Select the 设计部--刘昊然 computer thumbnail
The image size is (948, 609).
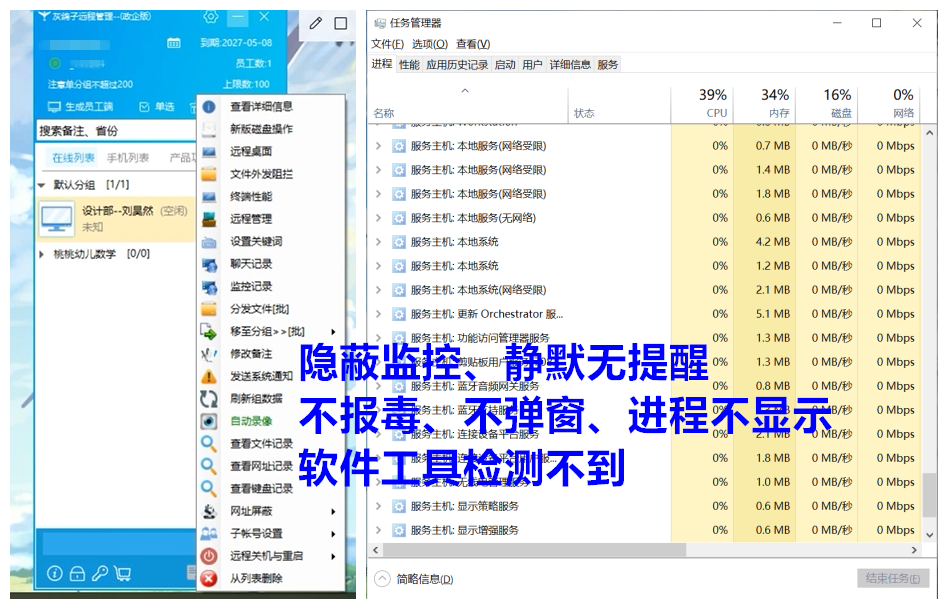[56, 218]
